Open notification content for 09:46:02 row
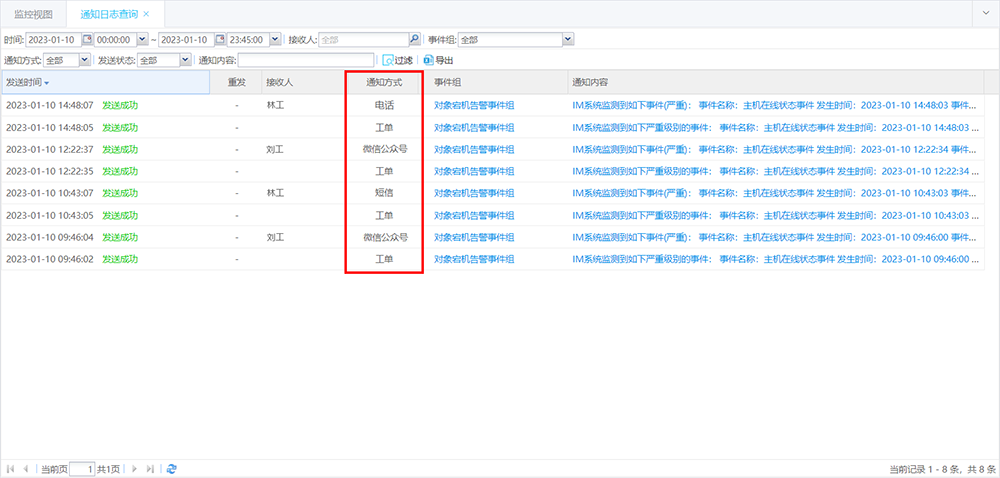 tap(775, 259)
